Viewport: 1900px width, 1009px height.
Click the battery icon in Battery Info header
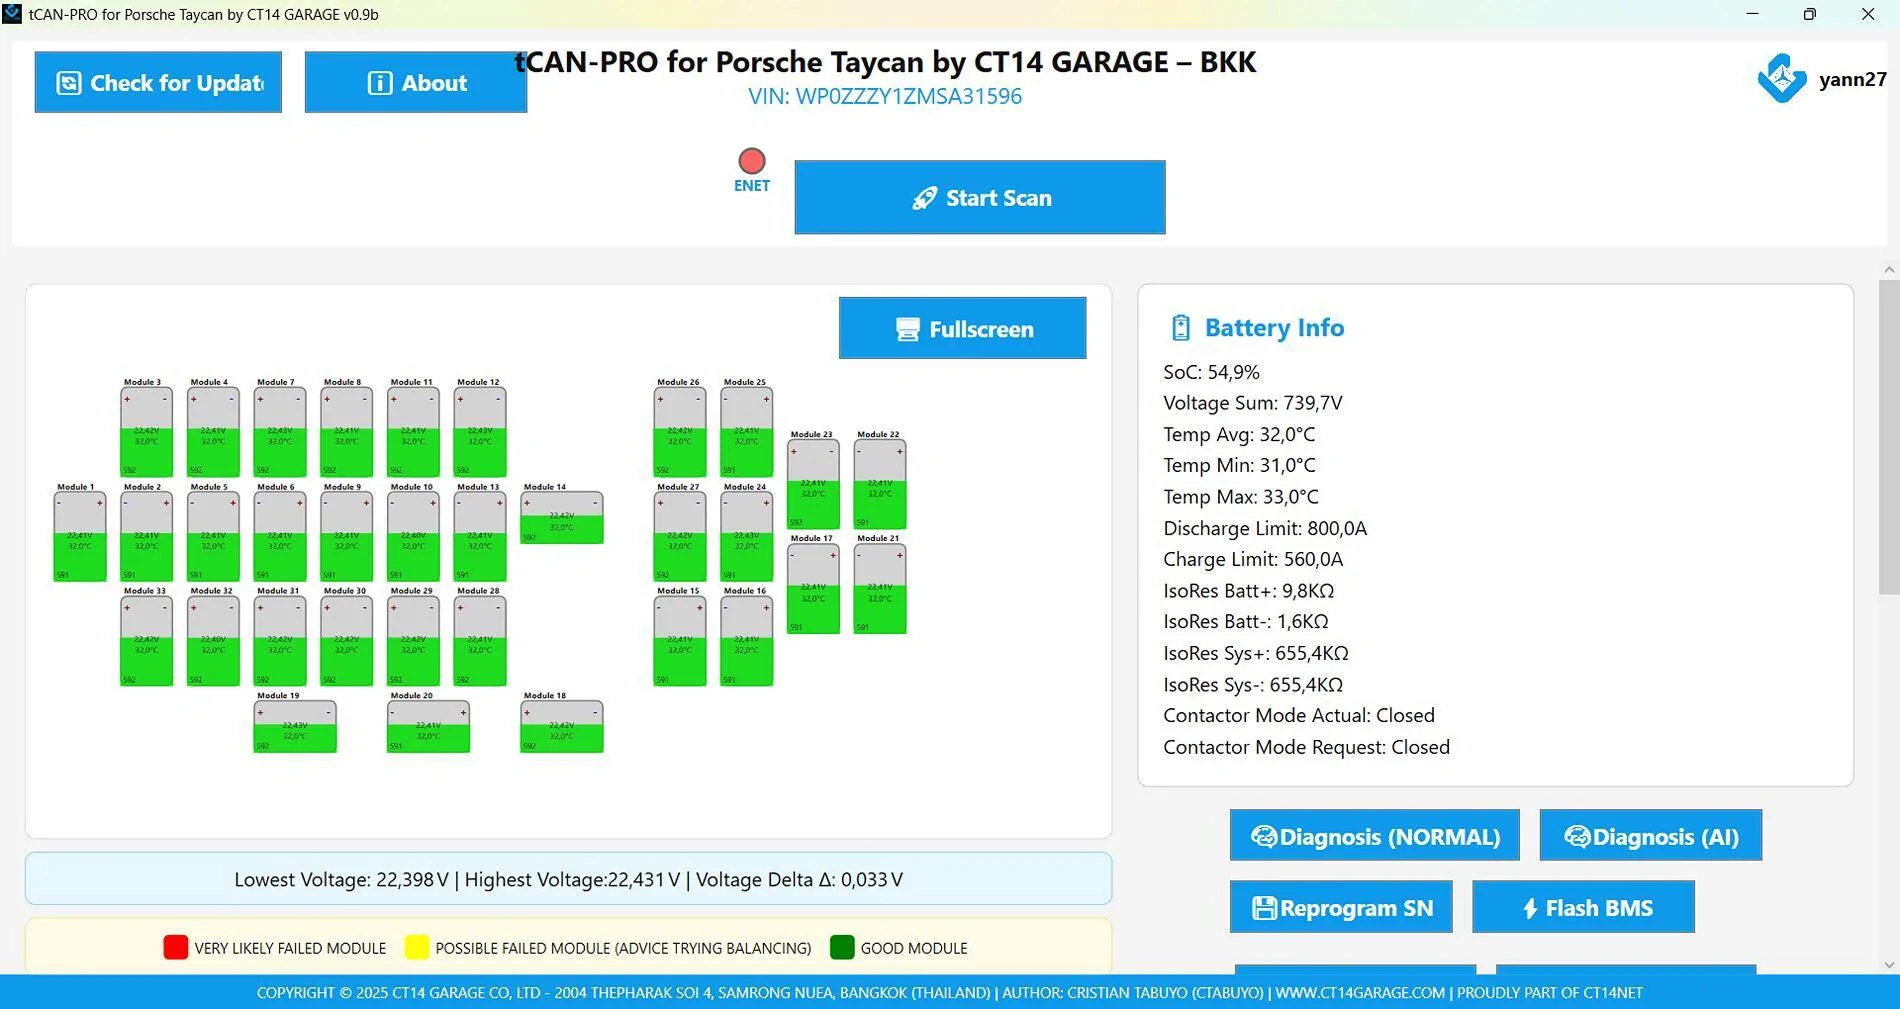tap(1181, 328)
